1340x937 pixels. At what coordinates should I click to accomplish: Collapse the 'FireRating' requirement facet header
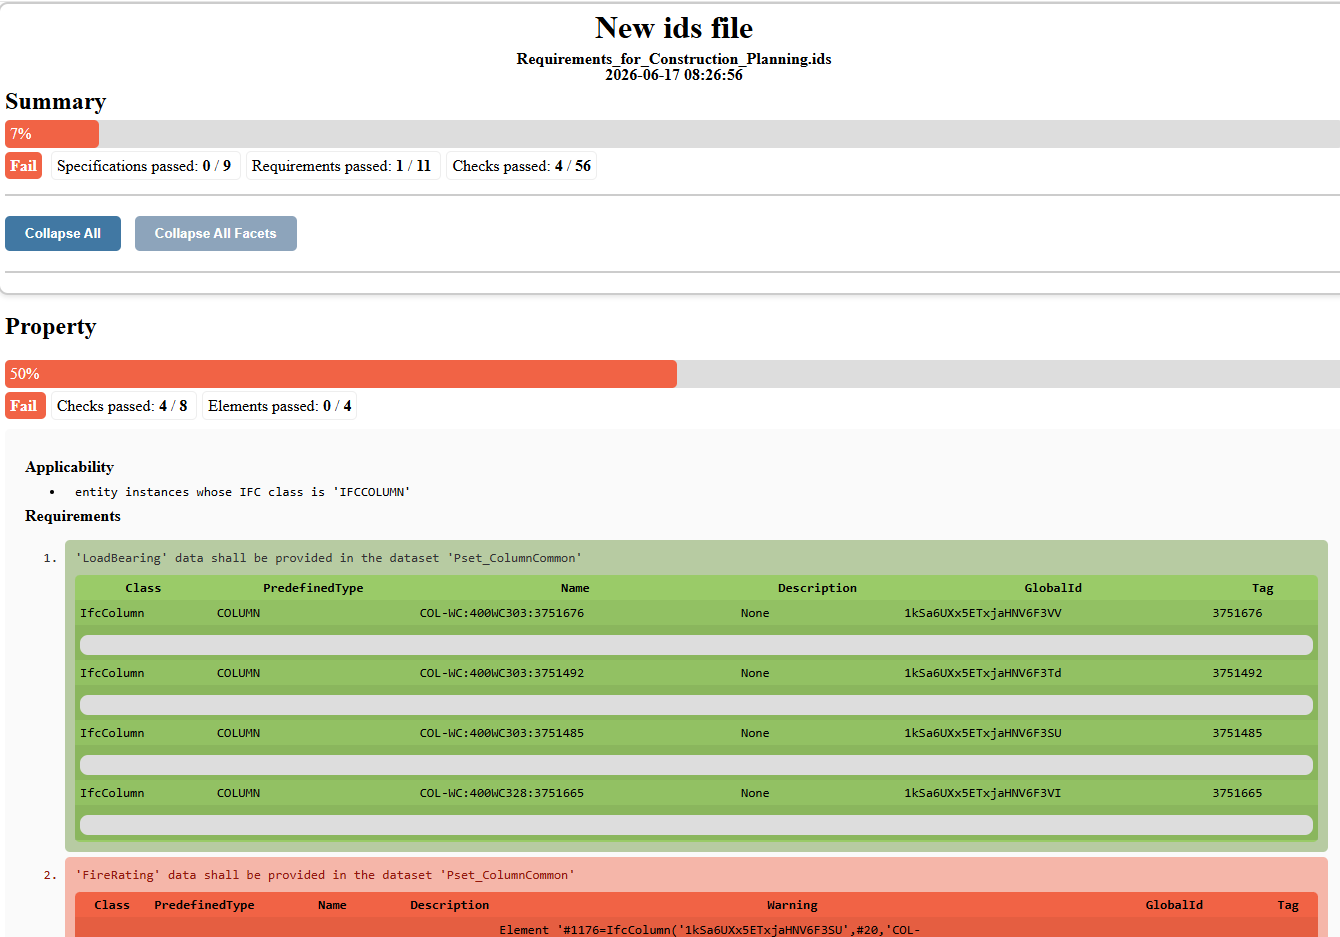325,875
